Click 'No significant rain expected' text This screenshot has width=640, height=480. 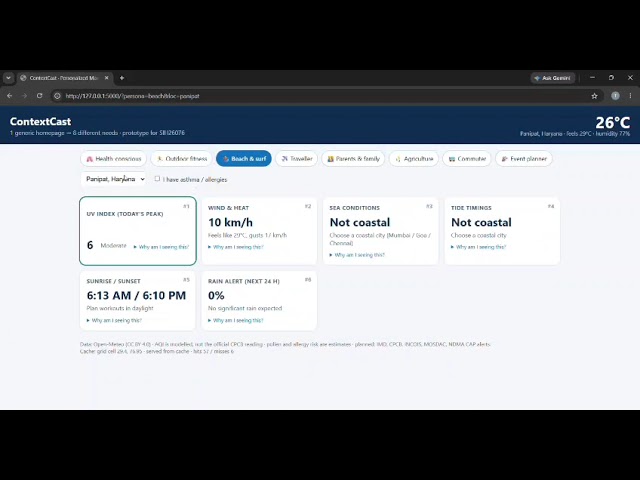[245, 308]
